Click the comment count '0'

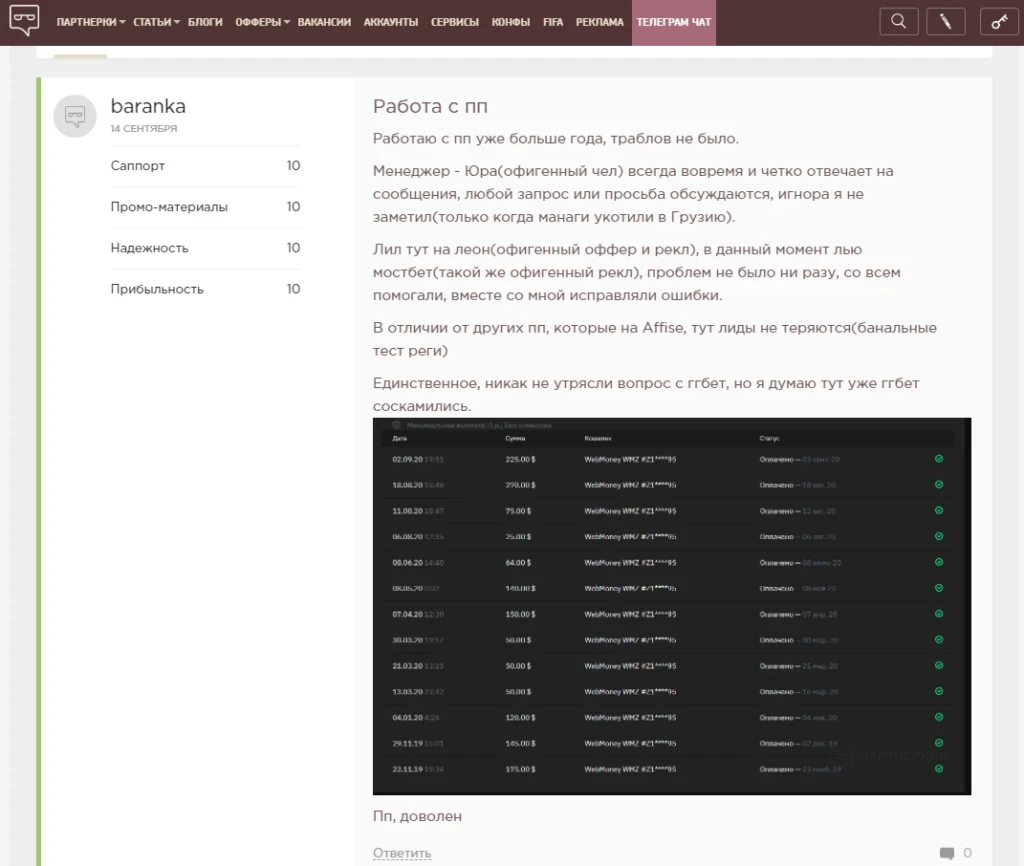point(967,853)
